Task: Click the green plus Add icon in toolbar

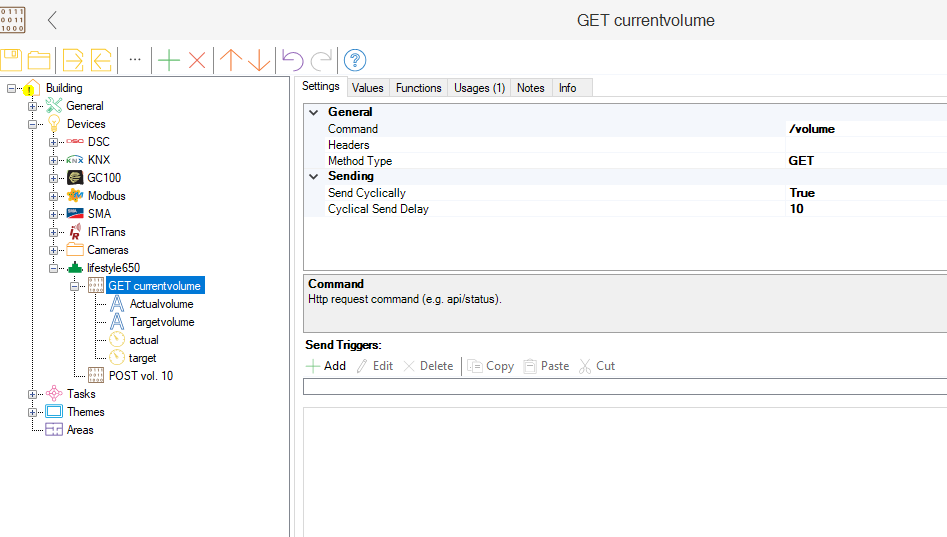Action: [x=169, y=60]
